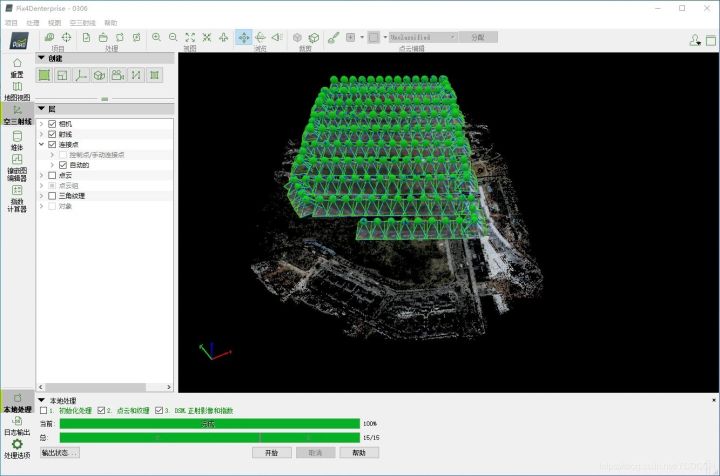720x476 pixels.
Task: Uncheck the 相机 (Cameras) layer checkbox
Action: pos(52,124)
